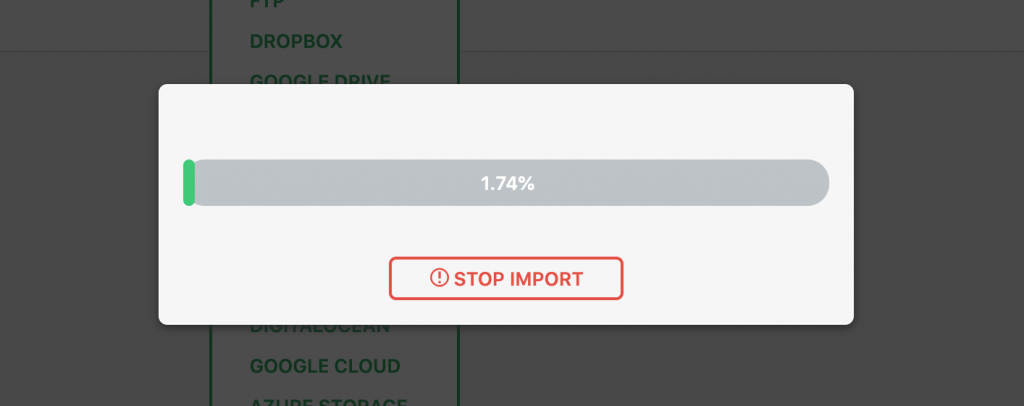This screenshot has height=406, width=1024.
Task: Click the 1.74% progress percentage label
Action: 508,184
